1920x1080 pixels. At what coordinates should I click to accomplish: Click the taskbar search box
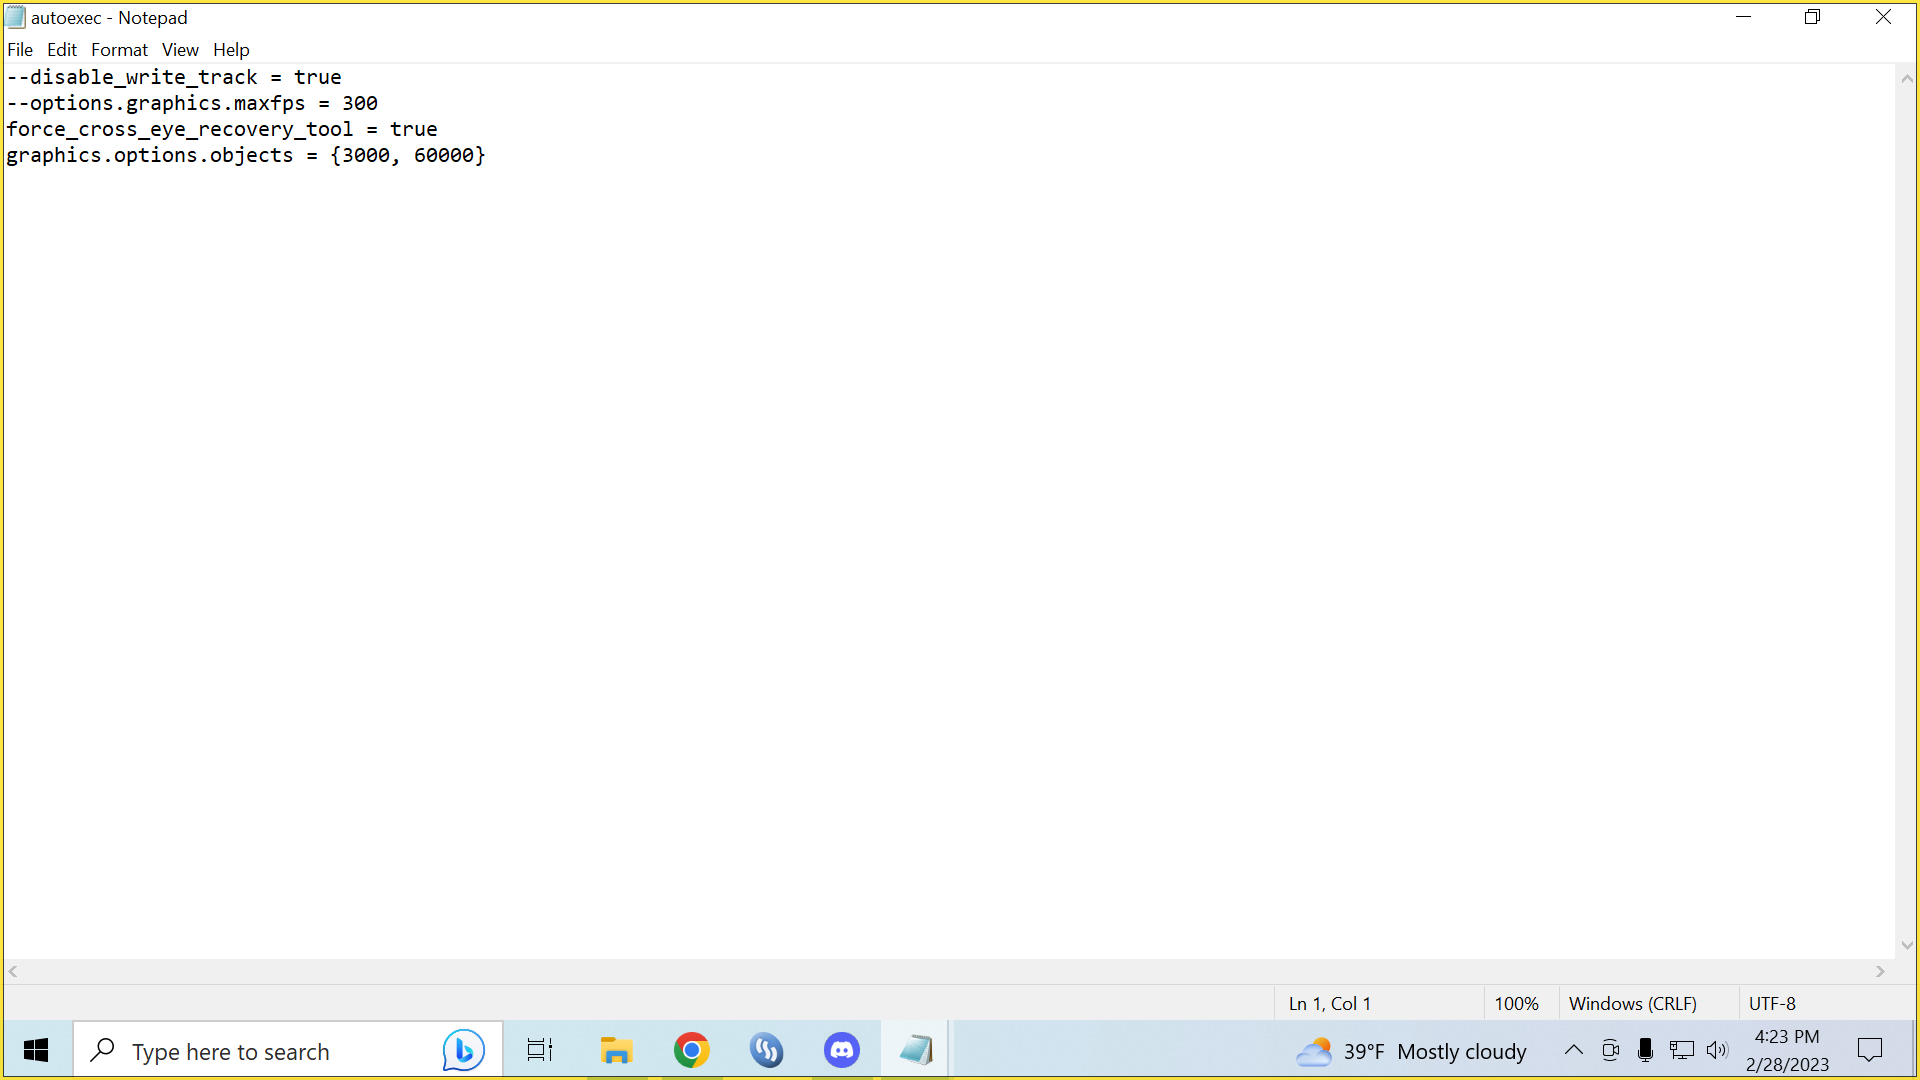coord(286,1050)
